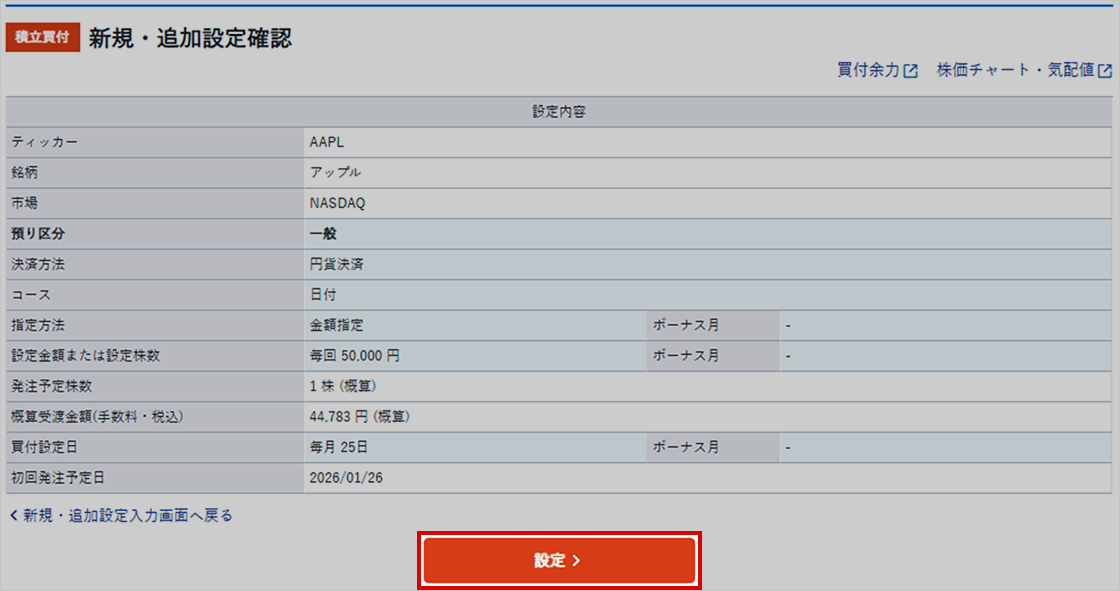
Task: Click the 積立買付 red badge
Action: click(43, 38)
